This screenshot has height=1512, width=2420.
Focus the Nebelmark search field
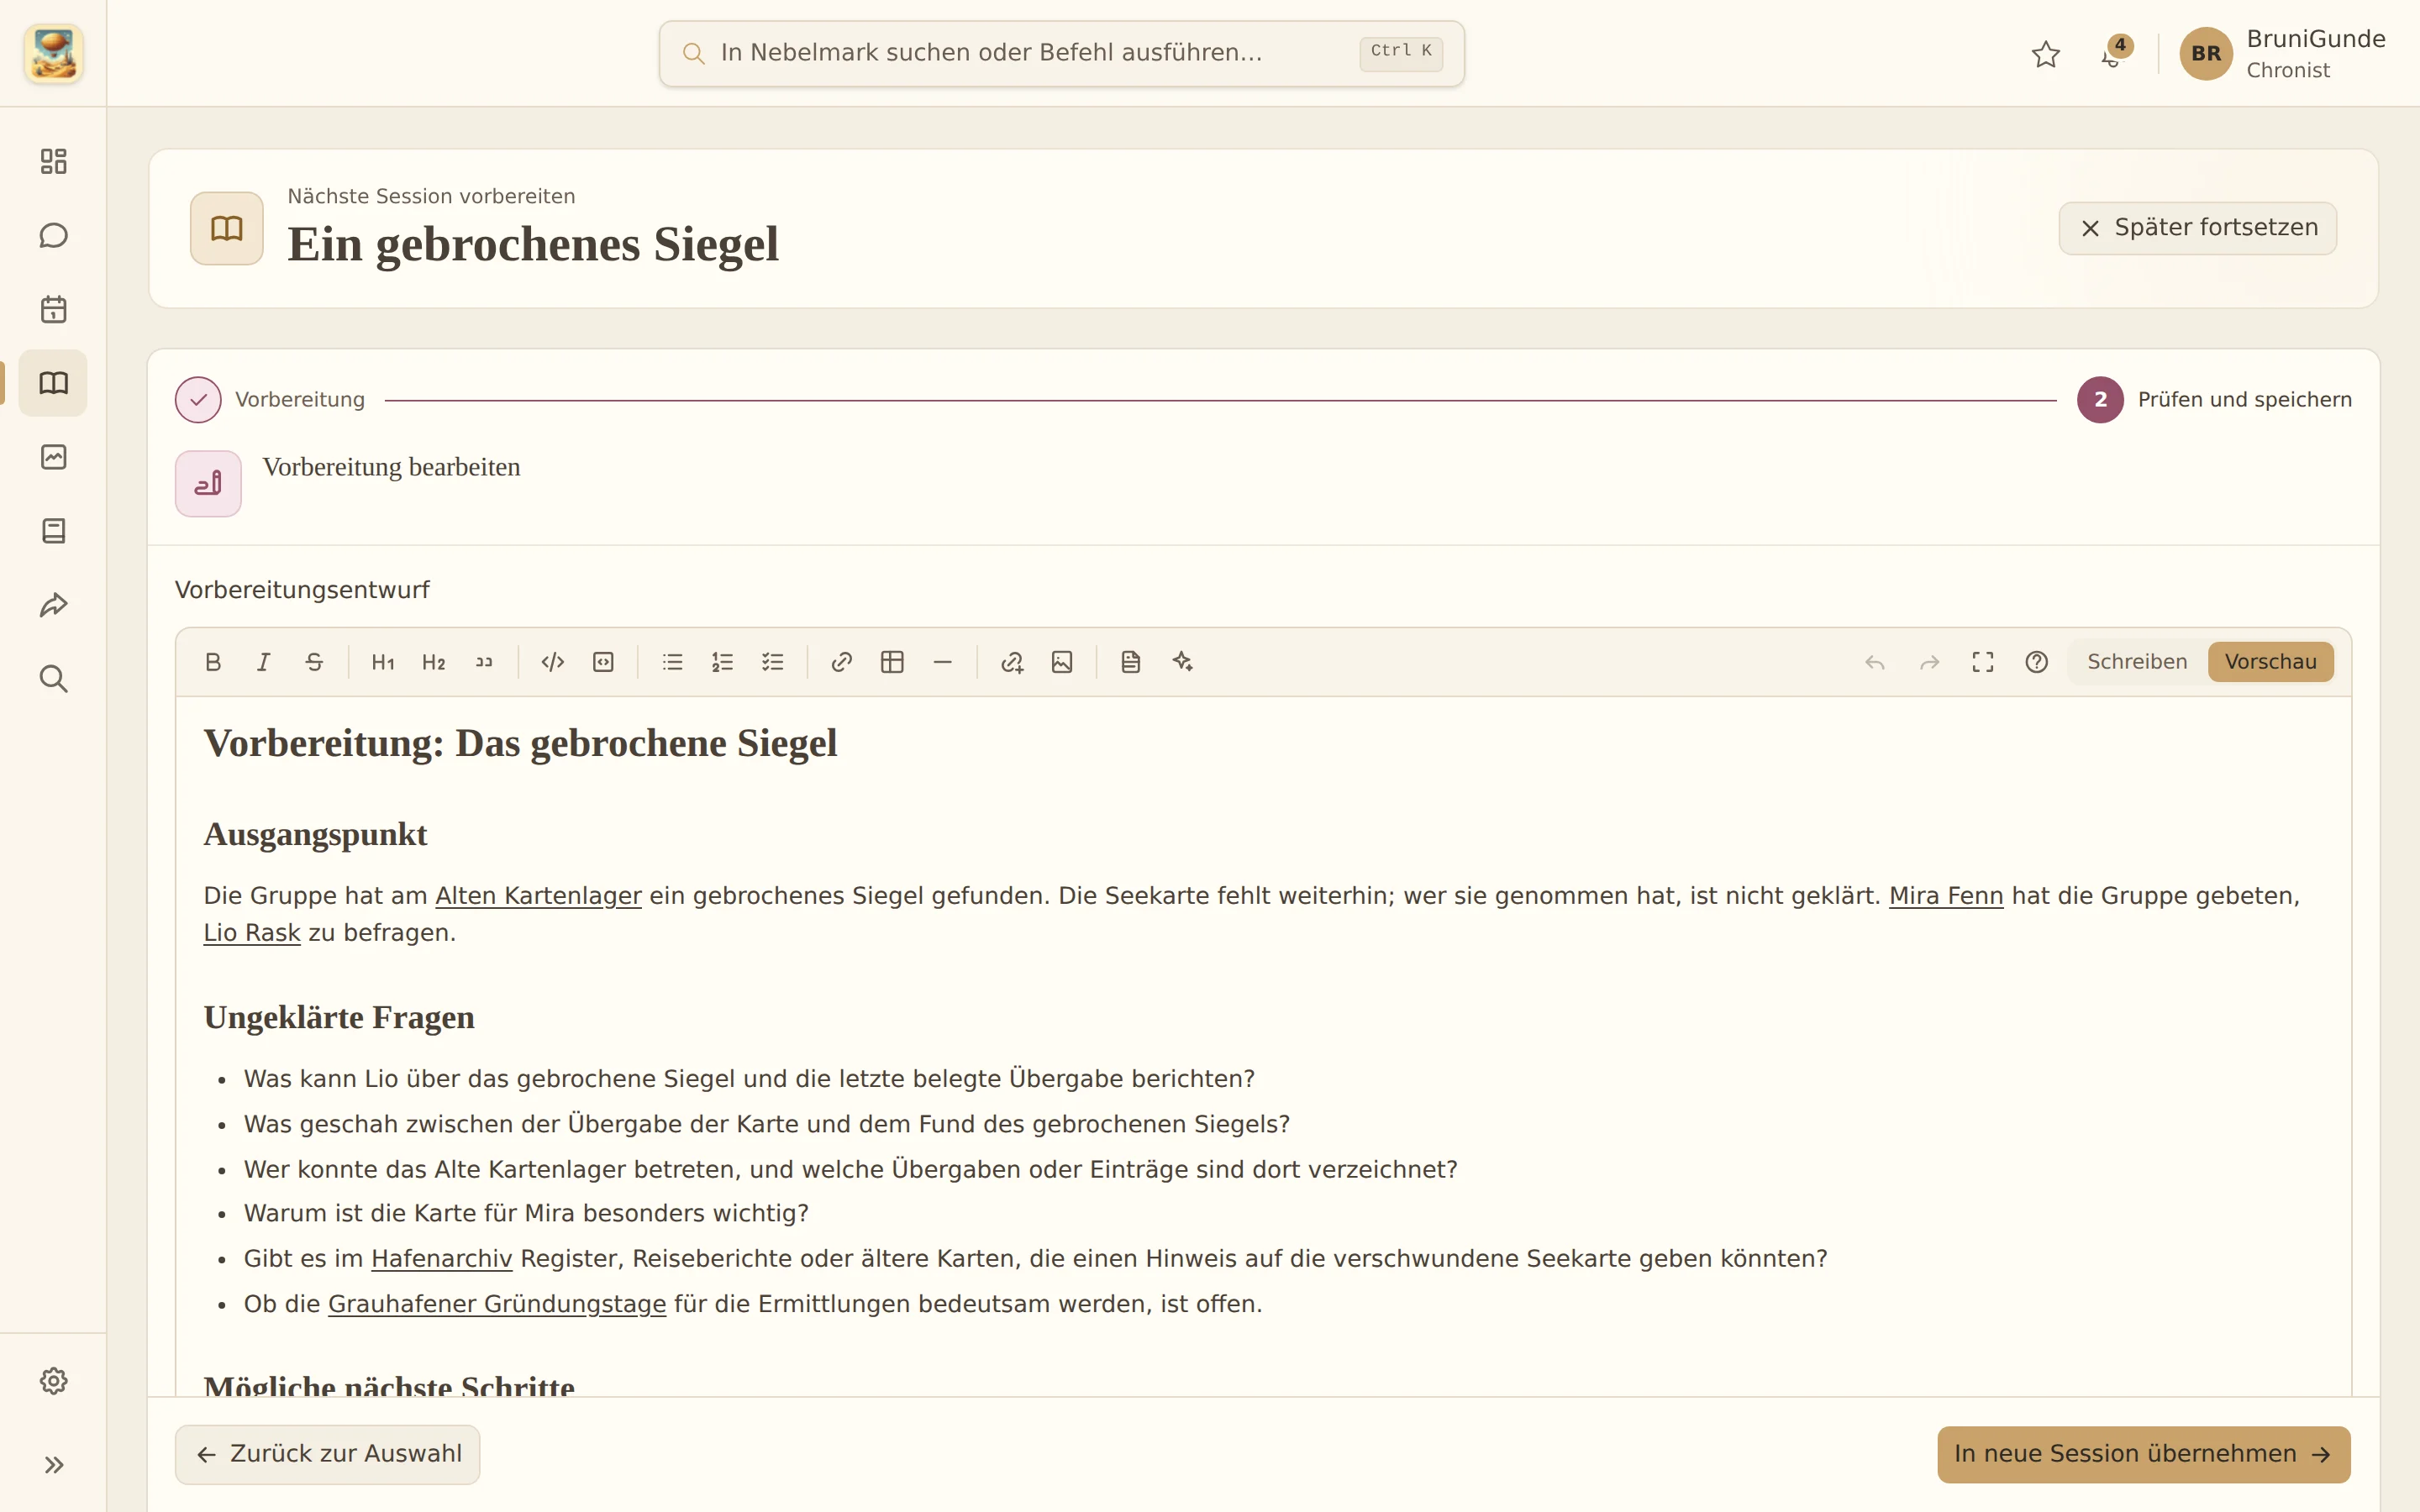[x=1061, y=53]
